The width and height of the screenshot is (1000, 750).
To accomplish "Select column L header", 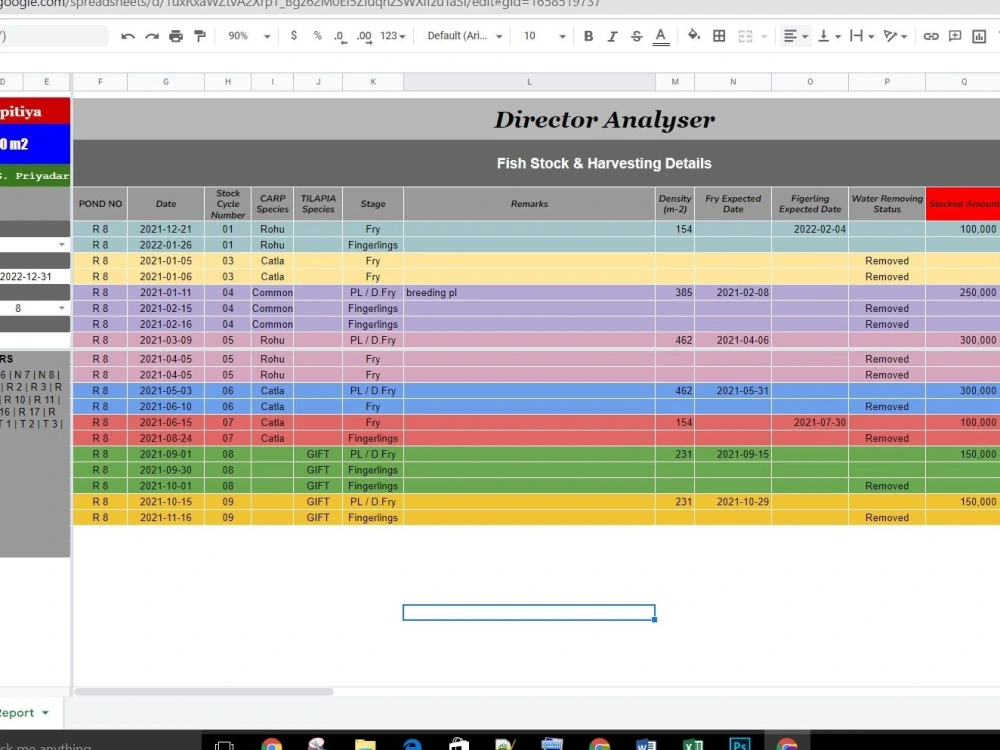I will 529,82.
